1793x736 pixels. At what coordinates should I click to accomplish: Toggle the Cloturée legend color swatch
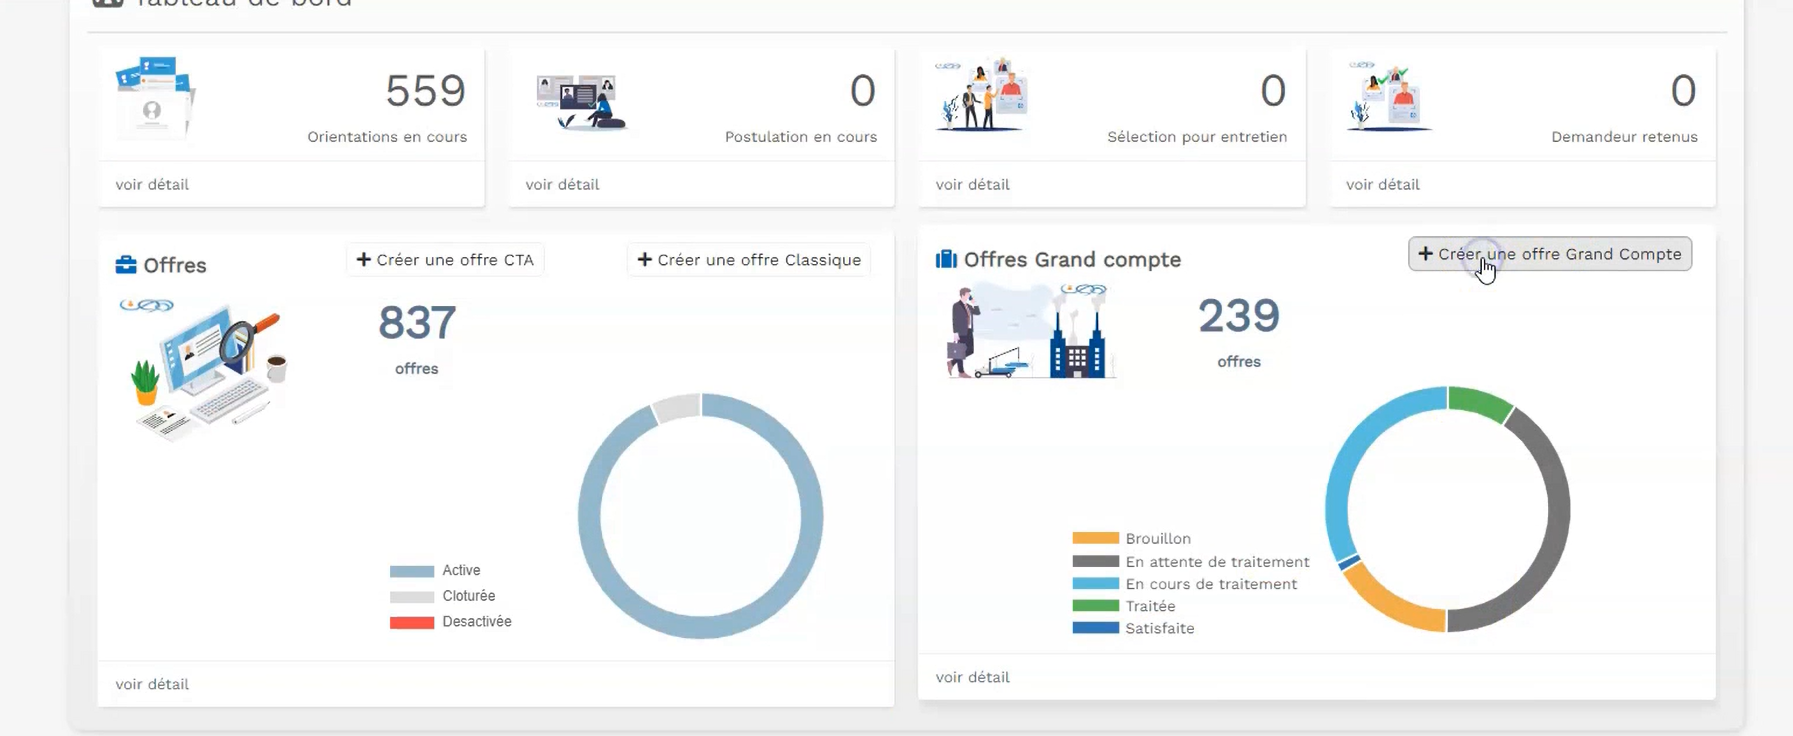[412, 597]
